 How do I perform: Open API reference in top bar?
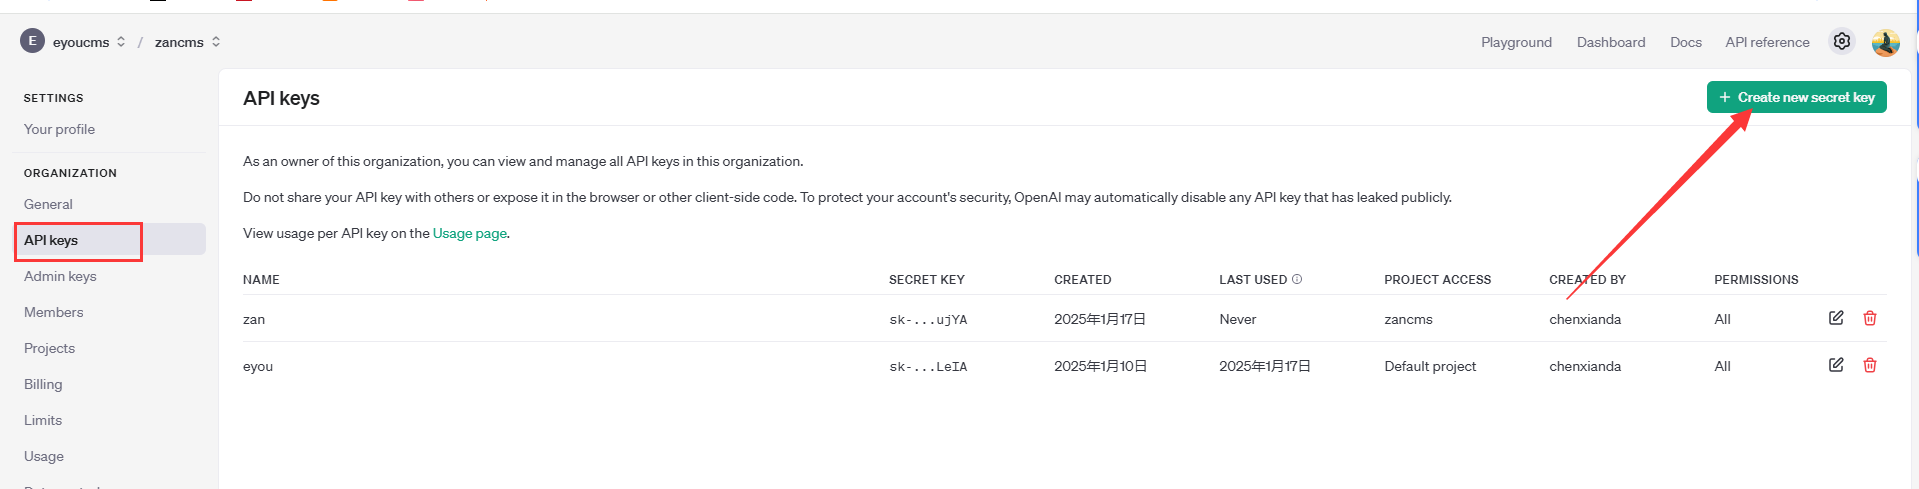[1767, 42]
